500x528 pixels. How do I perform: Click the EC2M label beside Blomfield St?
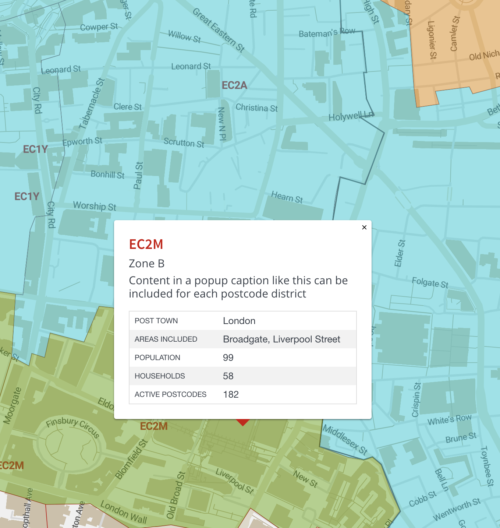[154, 426]
